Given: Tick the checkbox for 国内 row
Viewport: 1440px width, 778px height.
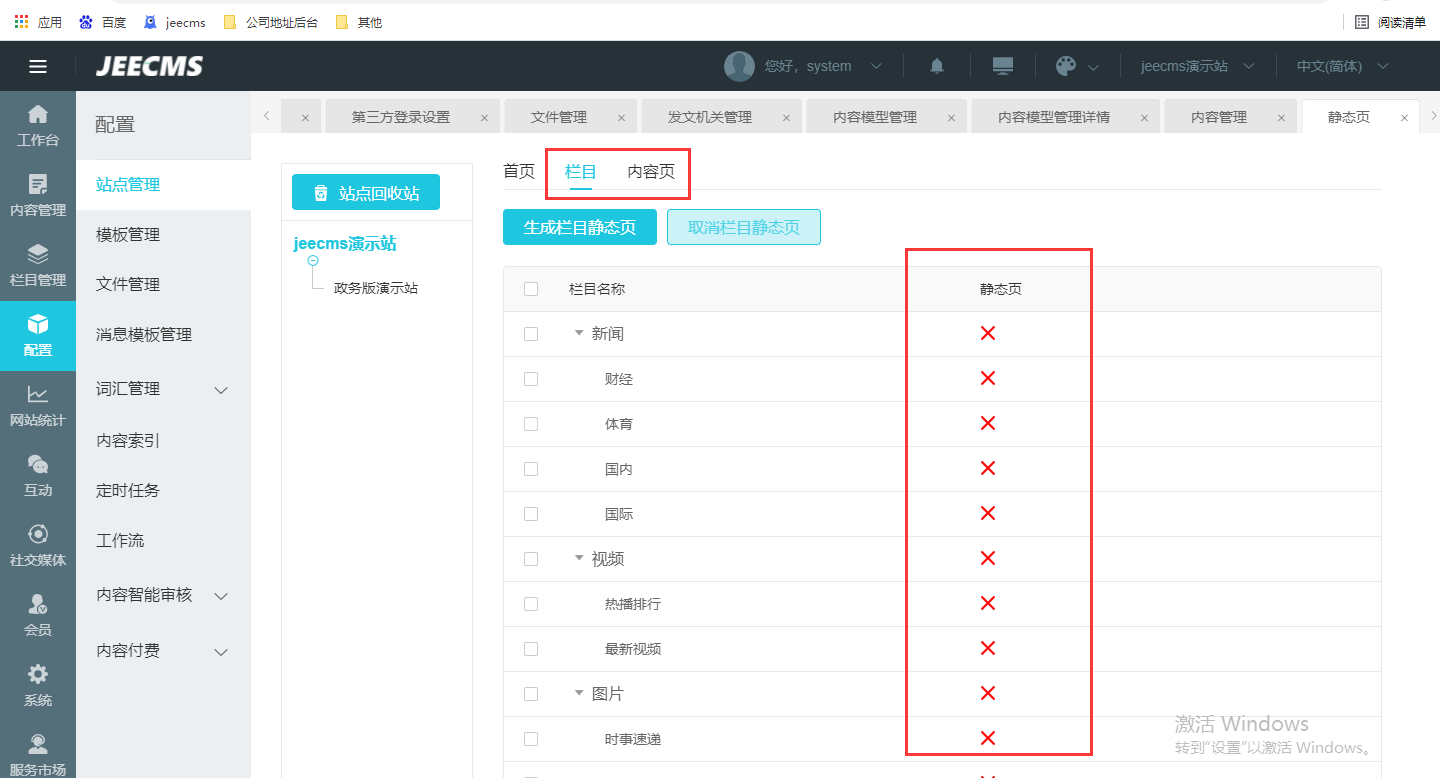Looking at the screenshot, I should pos(531,469).
